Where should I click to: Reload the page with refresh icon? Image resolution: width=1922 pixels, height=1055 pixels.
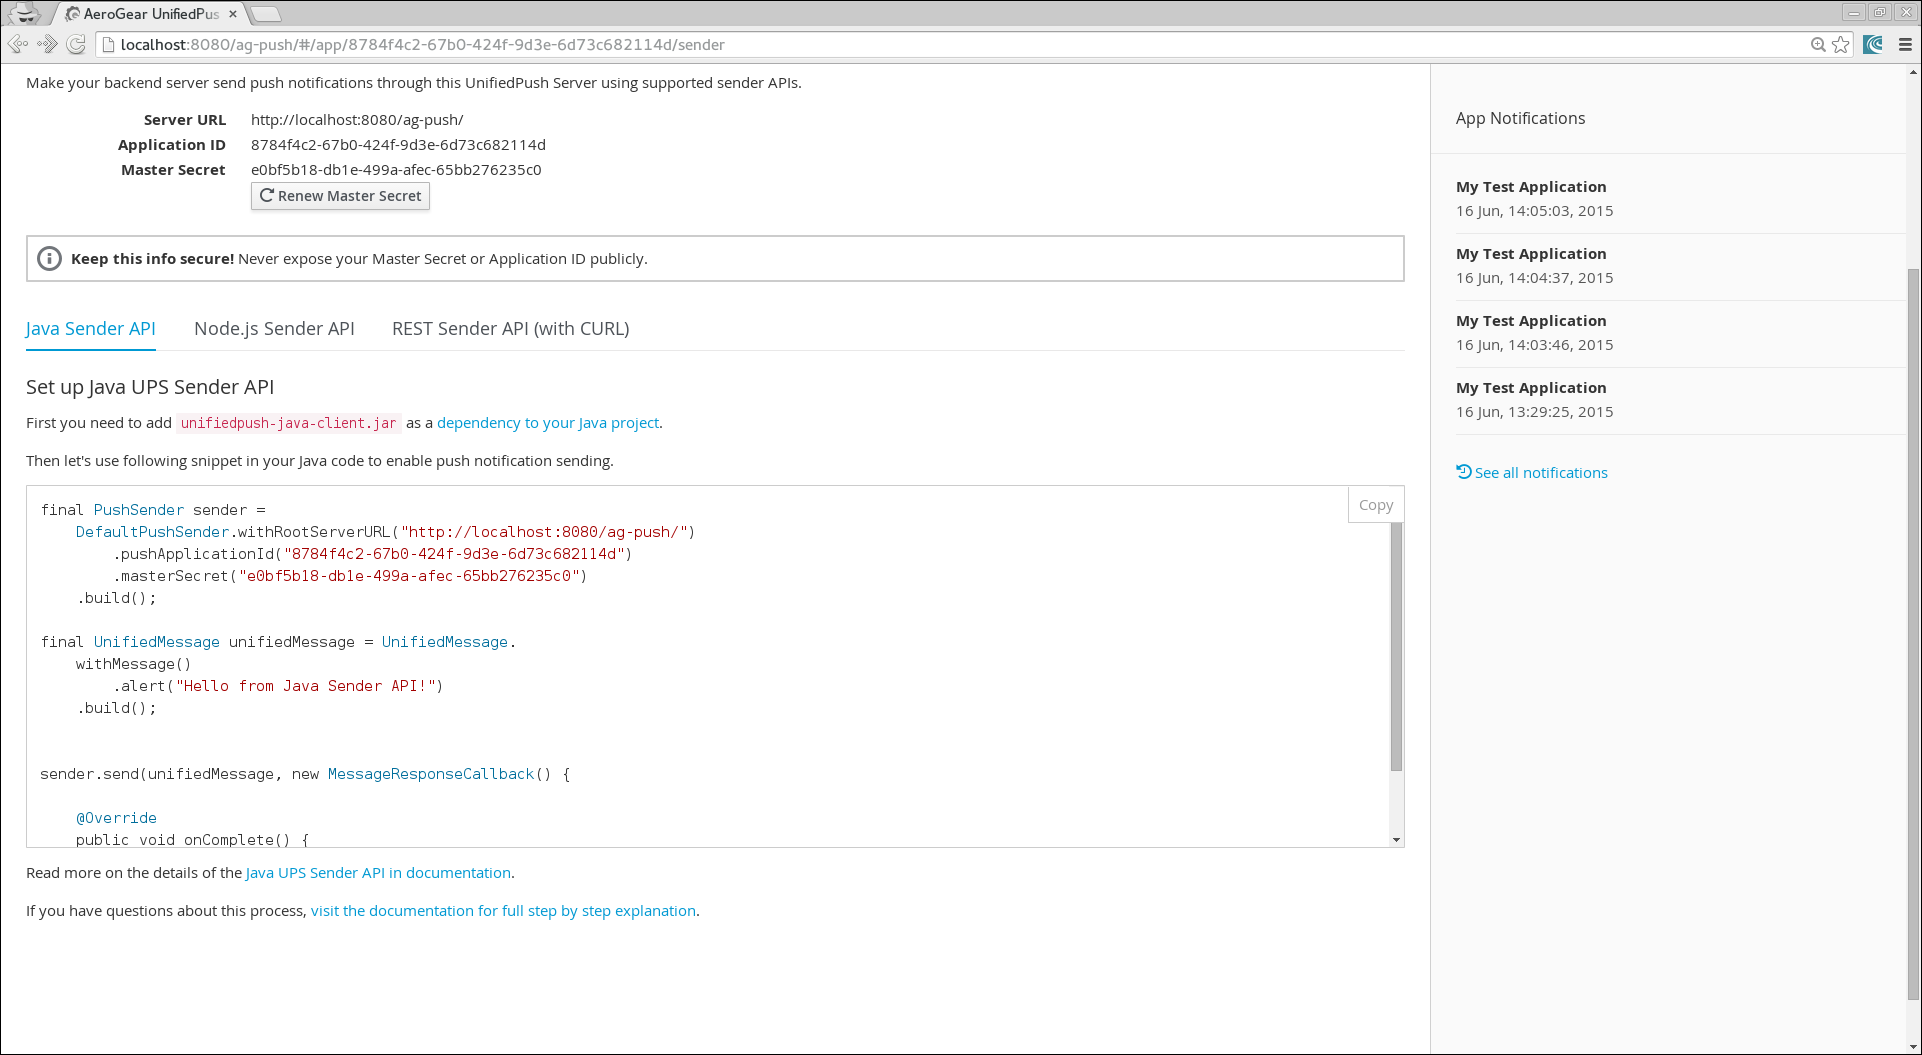[76, 44]
